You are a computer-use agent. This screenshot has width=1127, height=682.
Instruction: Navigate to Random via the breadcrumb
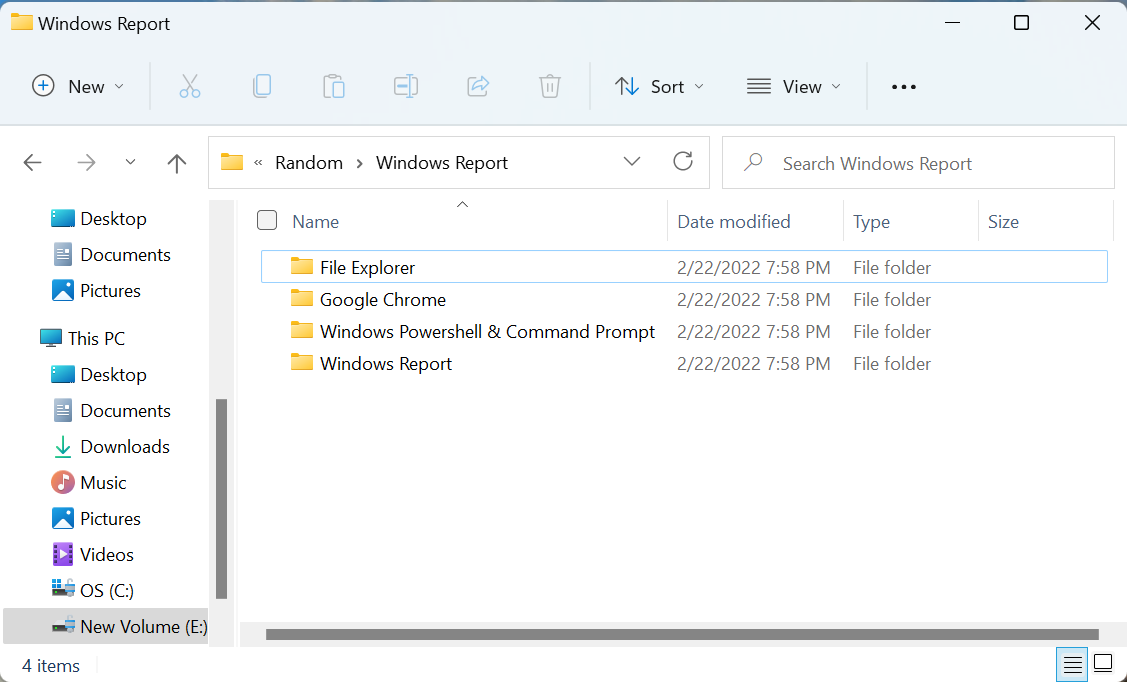coord(309,162)
